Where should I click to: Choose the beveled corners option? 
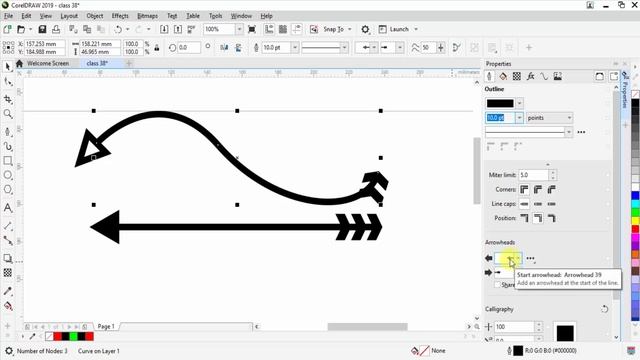pyautogui.click(x=551, y=189)
